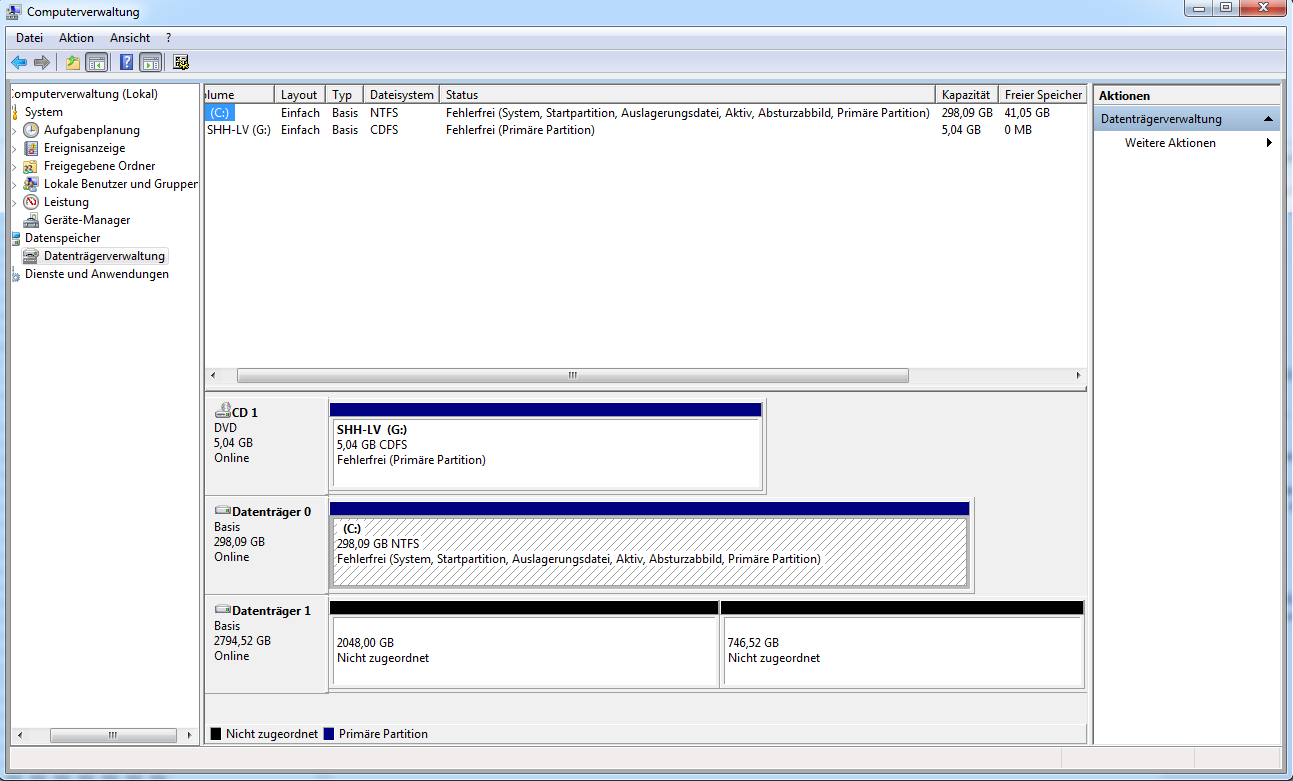1293x781 pixels.
Task: Sort by the Dateisystem column header
Action: point(401,95)
